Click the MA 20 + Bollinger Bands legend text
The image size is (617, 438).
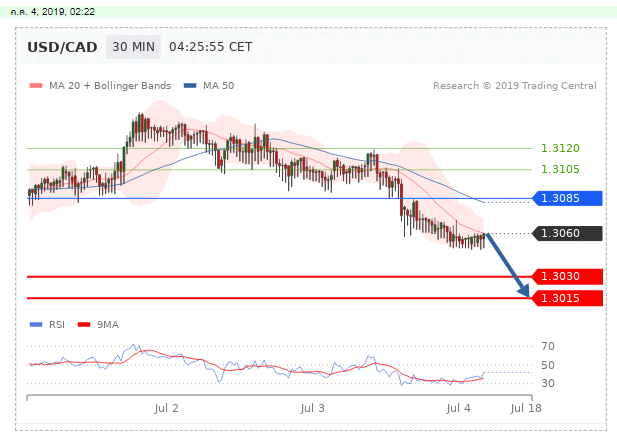point(110,85)
